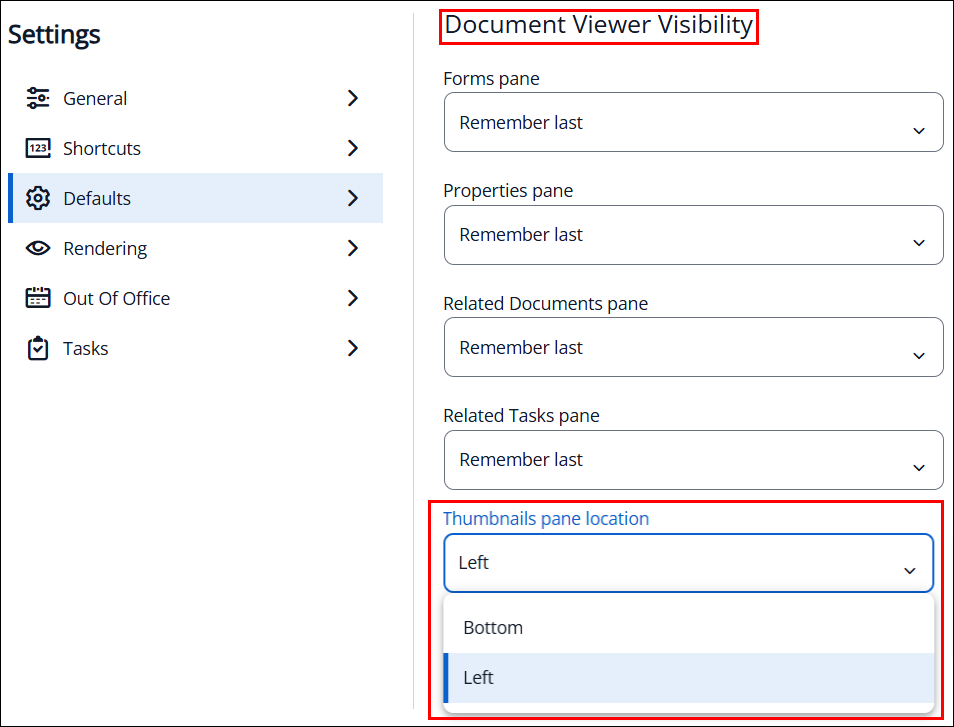Image resolution: width=954 pixels, height=727 pixels.
Task: Open the Properties pane dropdown
Action: [x=694, y=235]
